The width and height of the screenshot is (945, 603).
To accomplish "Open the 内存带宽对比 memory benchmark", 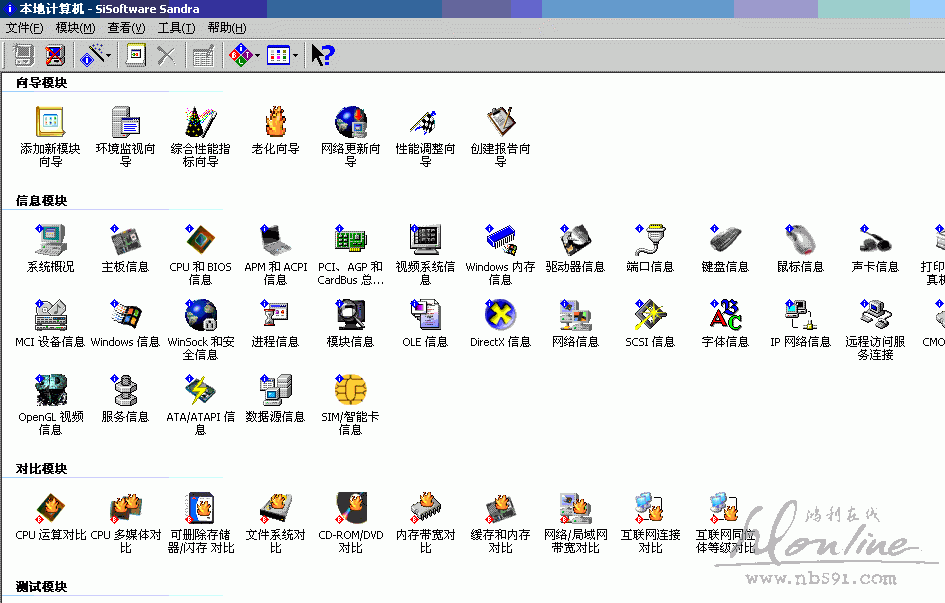I will 425,509.
